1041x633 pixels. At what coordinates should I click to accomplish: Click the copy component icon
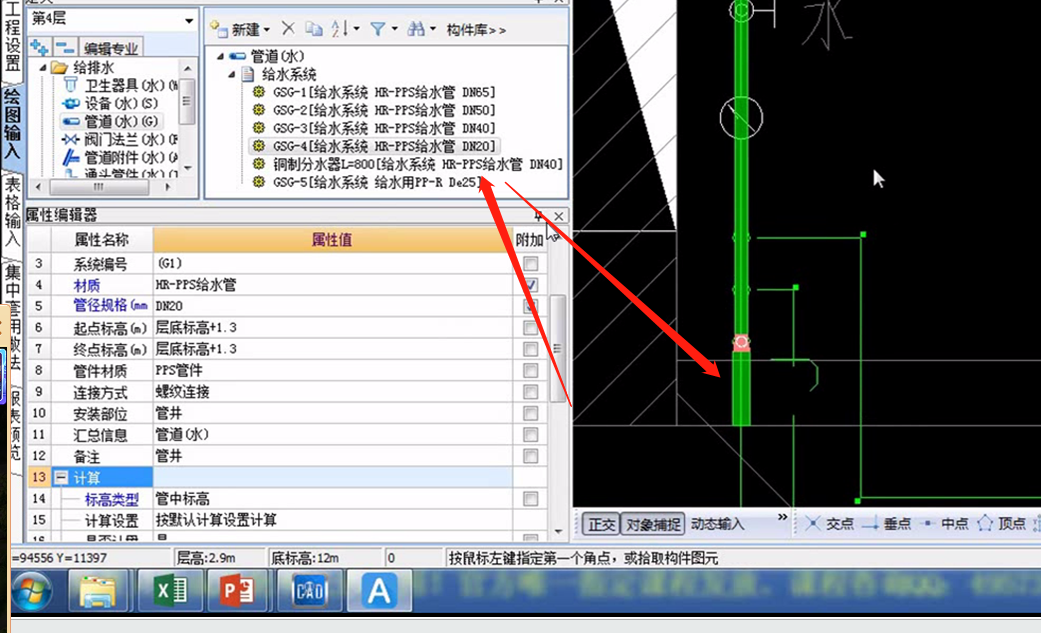click(314, 29)
